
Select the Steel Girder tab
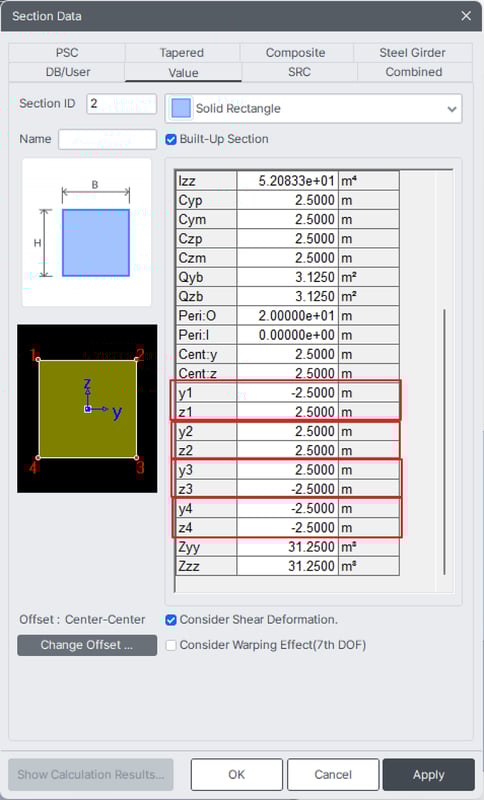pyautogui.click(x=413, y=53)
